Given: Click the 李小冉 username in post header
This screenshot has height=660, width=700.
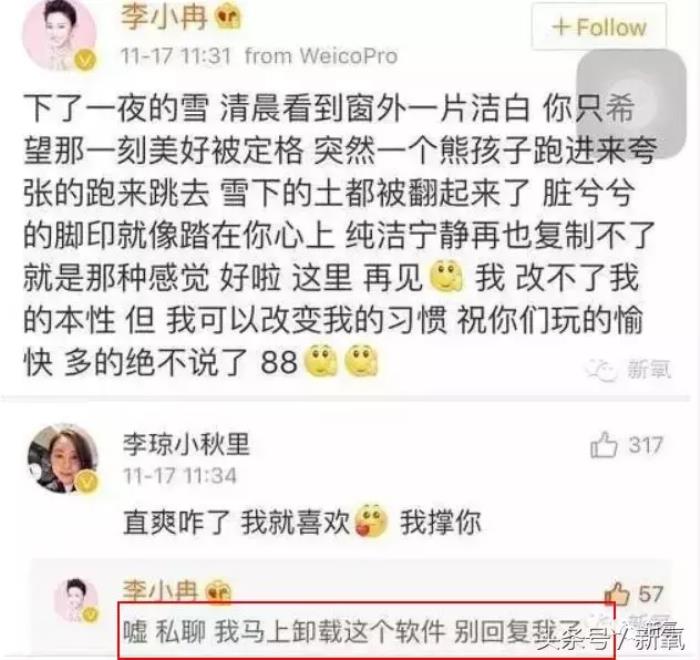Looking at the screenshot, I should pos(164,17).
